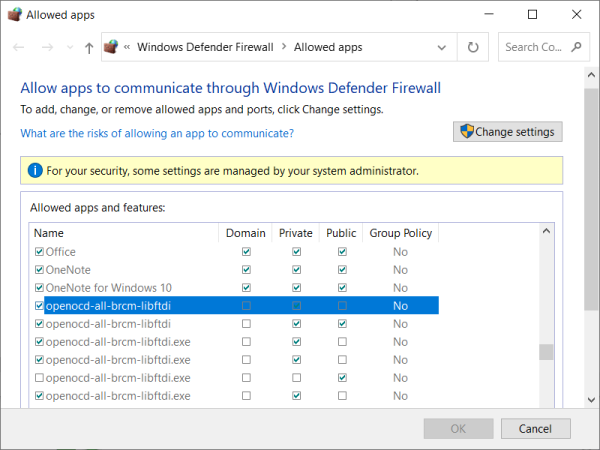This screenshot has height=450, width=600.
Task: Enable the unchecked openocd-all-brcm-libftdi.exe entry
Action: (39, 378)
